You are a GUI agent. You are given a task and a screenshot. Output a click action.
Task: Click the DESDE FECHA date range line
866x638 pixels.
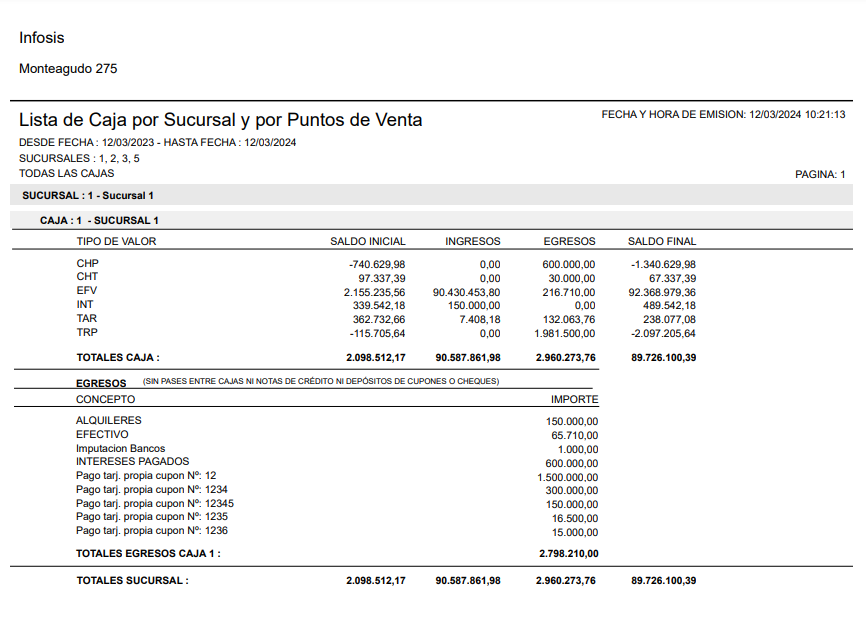pos(157,143)
